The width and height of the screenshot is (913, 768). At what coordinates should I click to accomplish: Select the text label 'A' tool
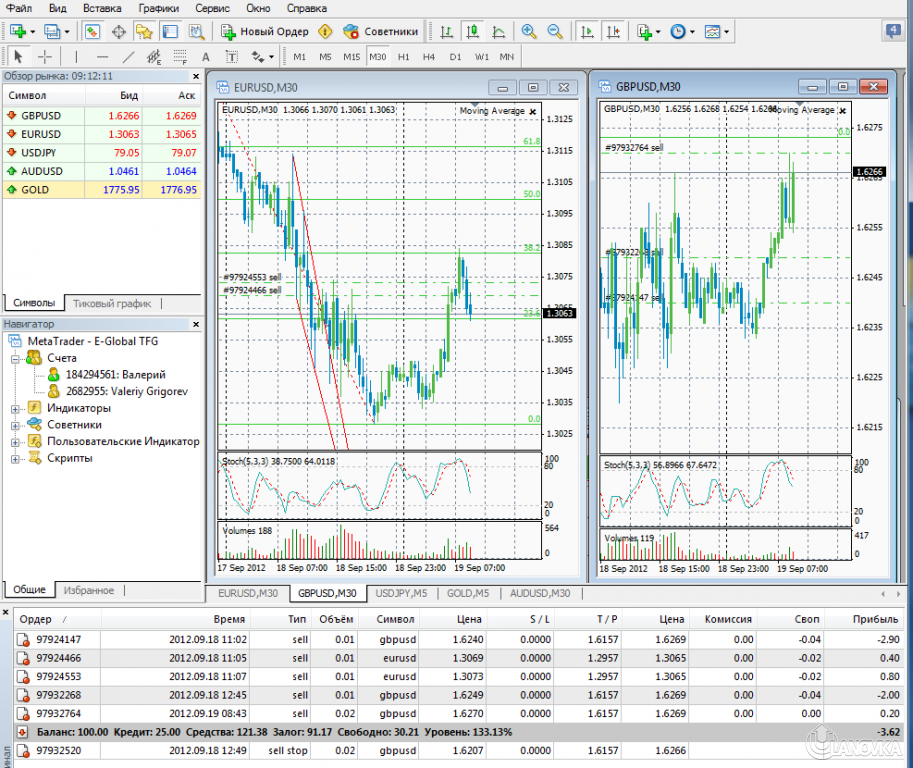(206, 57)
